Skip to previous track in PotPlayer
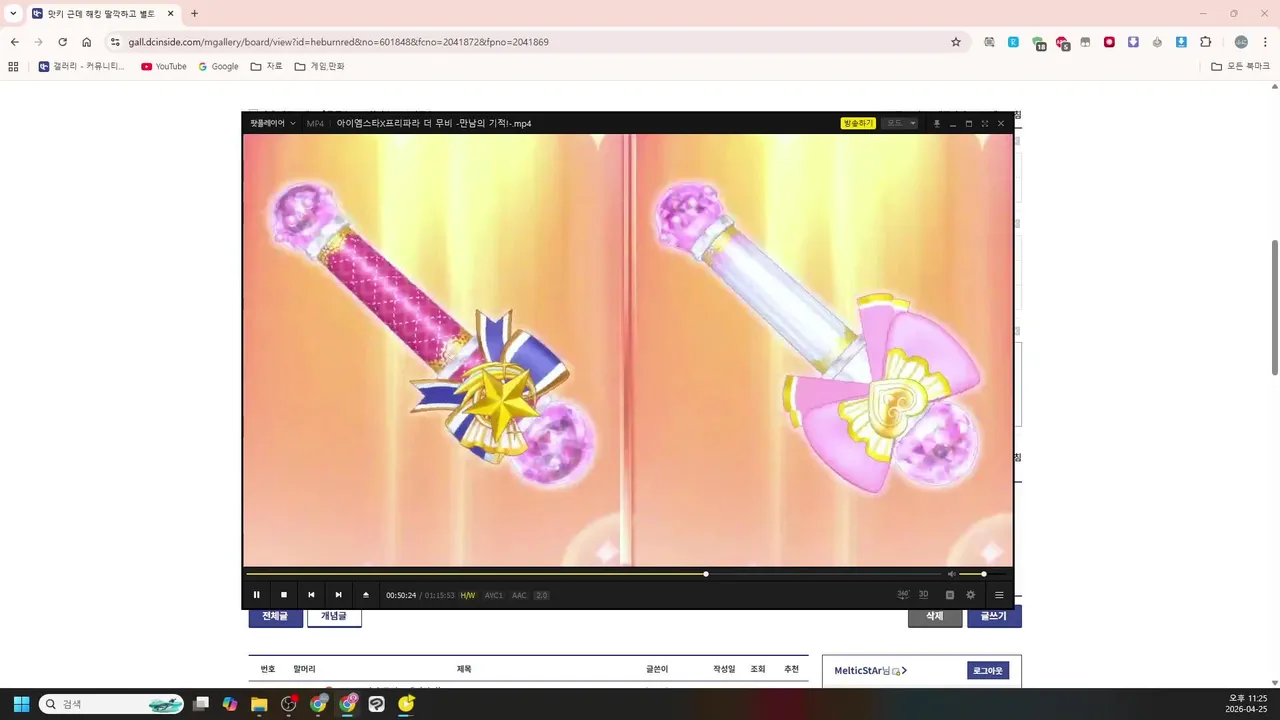Image resolution: width=1280 pixels, height=720 pixels. pyautogui.click(x=311, y=595)
